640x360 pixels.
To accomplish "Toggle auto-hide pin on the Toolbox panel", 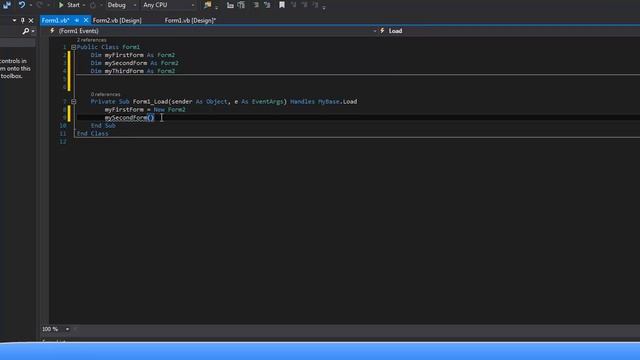I will click(x=22, y=20).
